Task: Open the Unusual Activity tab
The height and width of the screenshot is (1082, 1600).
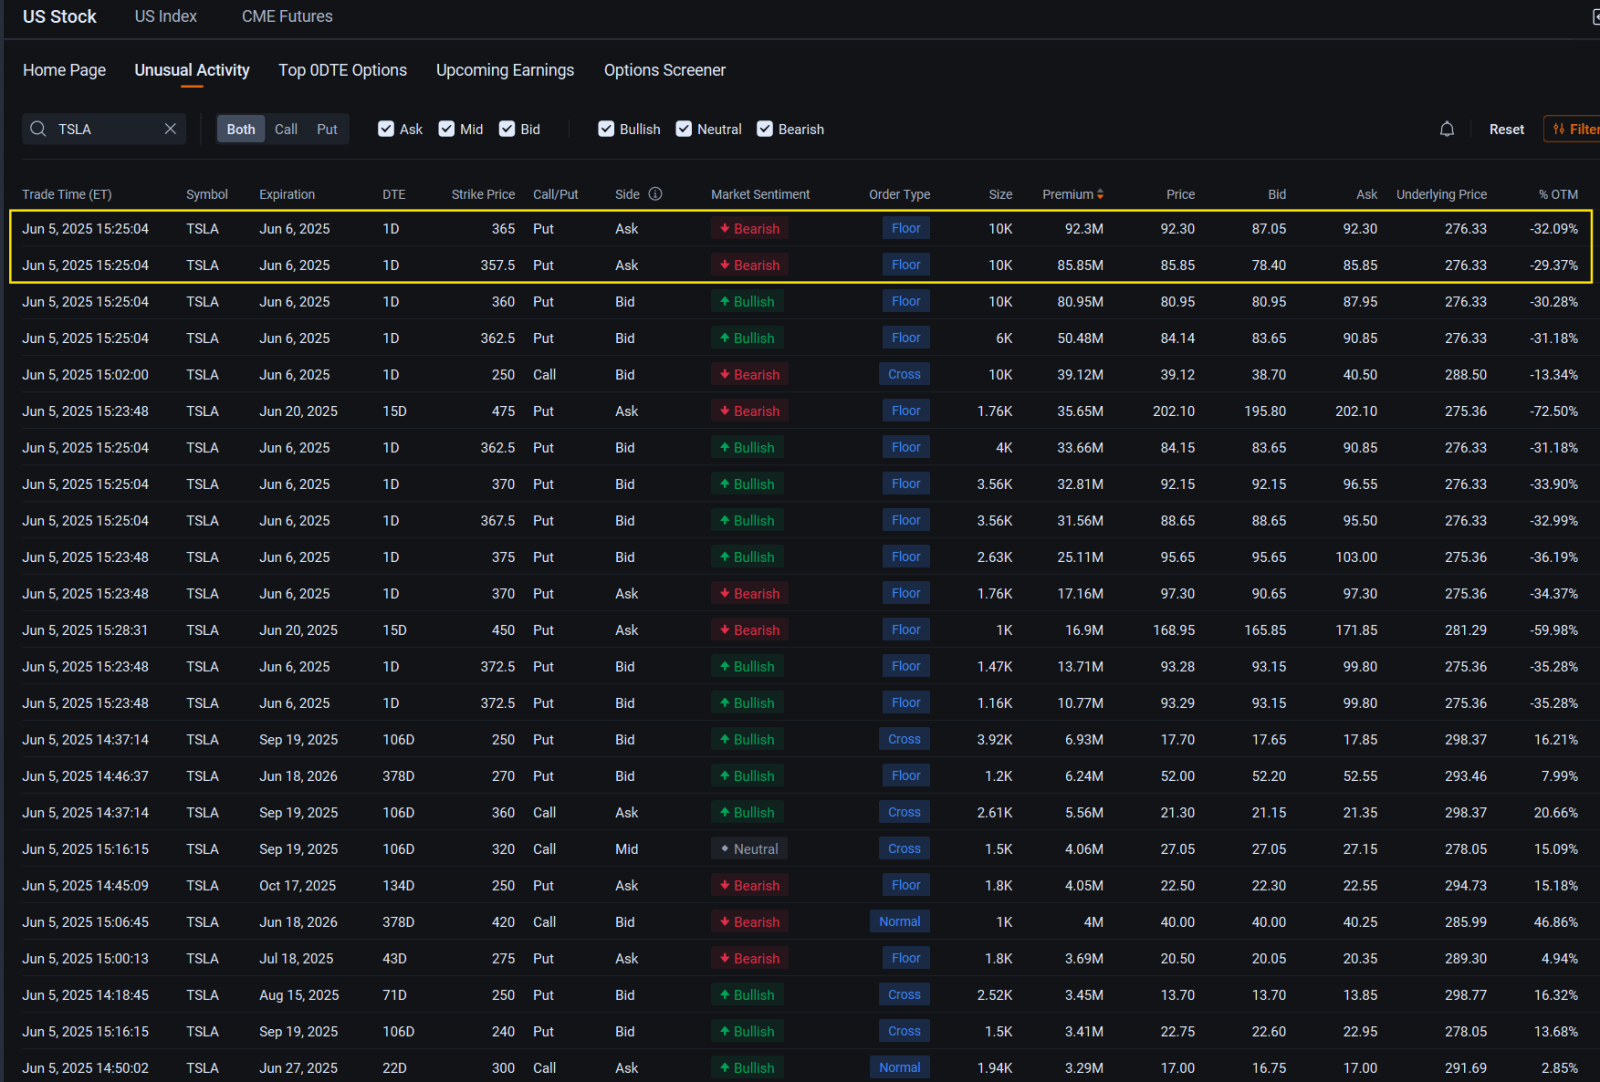Action: (x=192, y=70)
